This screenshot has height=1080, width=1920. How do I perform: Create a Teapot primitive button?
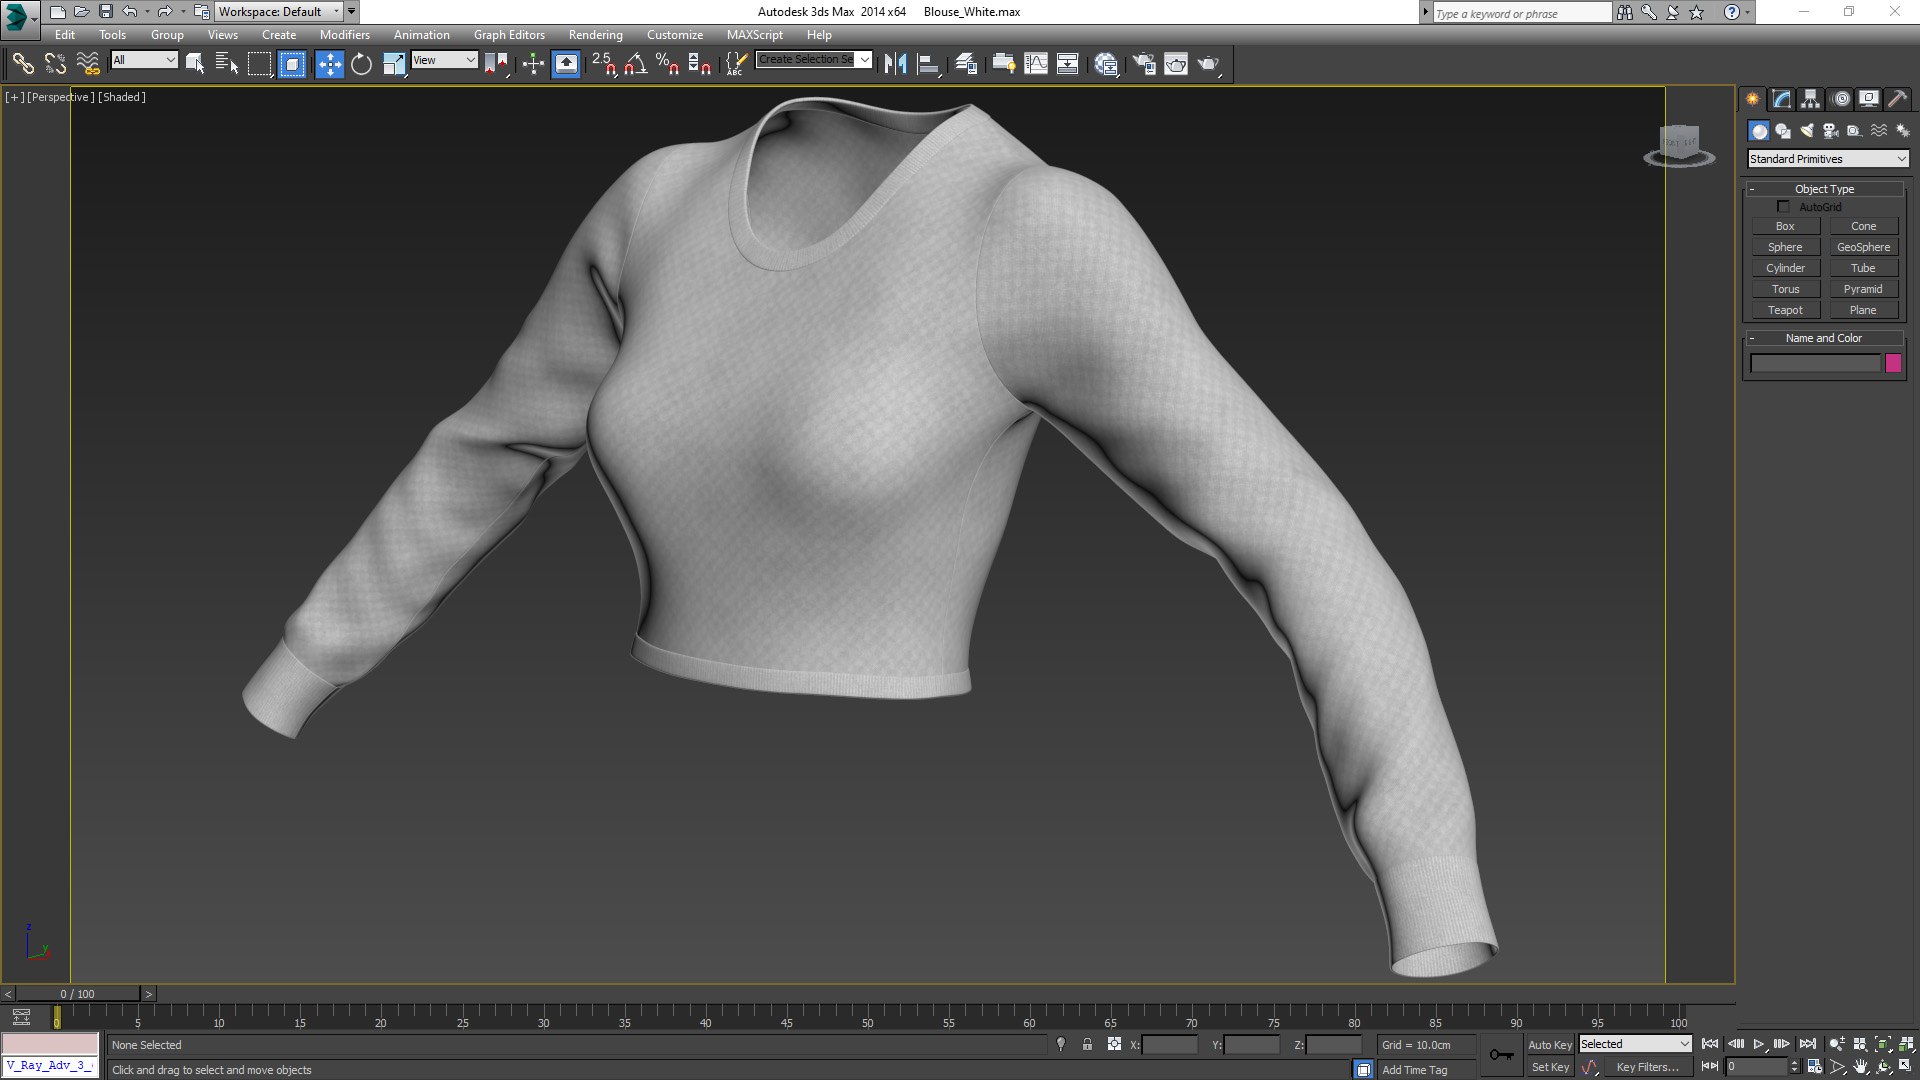click(x=1785, y=310)
